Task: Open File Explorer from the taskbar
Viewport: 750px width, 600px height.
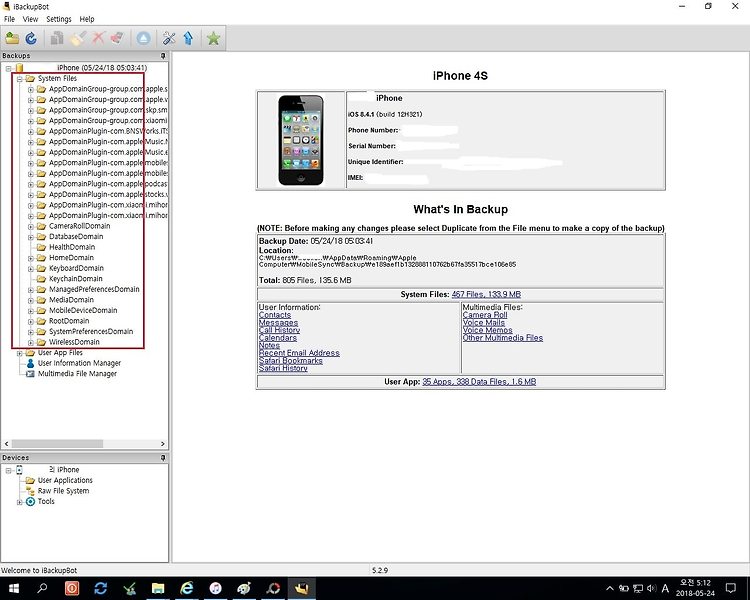Action: pyautogui.click(x=158, y=588)
